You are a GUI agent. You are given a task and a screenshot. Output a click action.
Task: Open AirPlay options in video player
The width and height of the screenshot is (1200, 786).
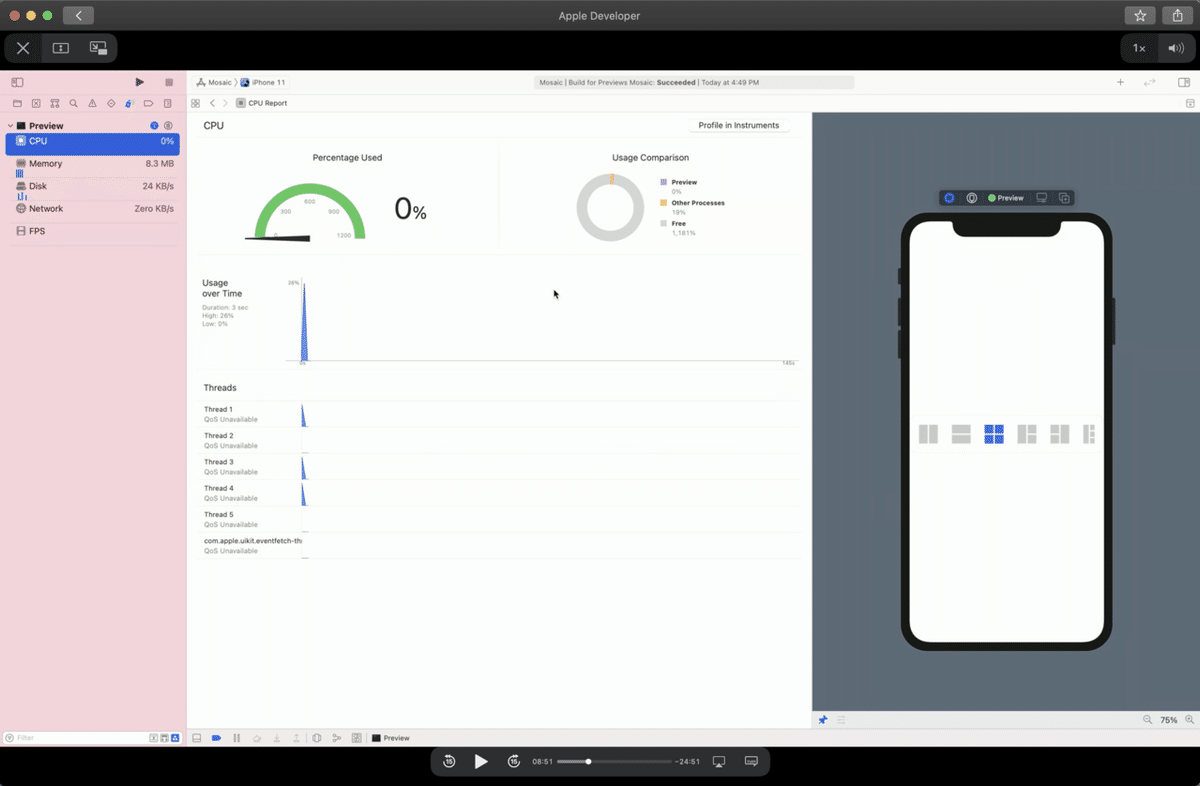tap(718, 762)
